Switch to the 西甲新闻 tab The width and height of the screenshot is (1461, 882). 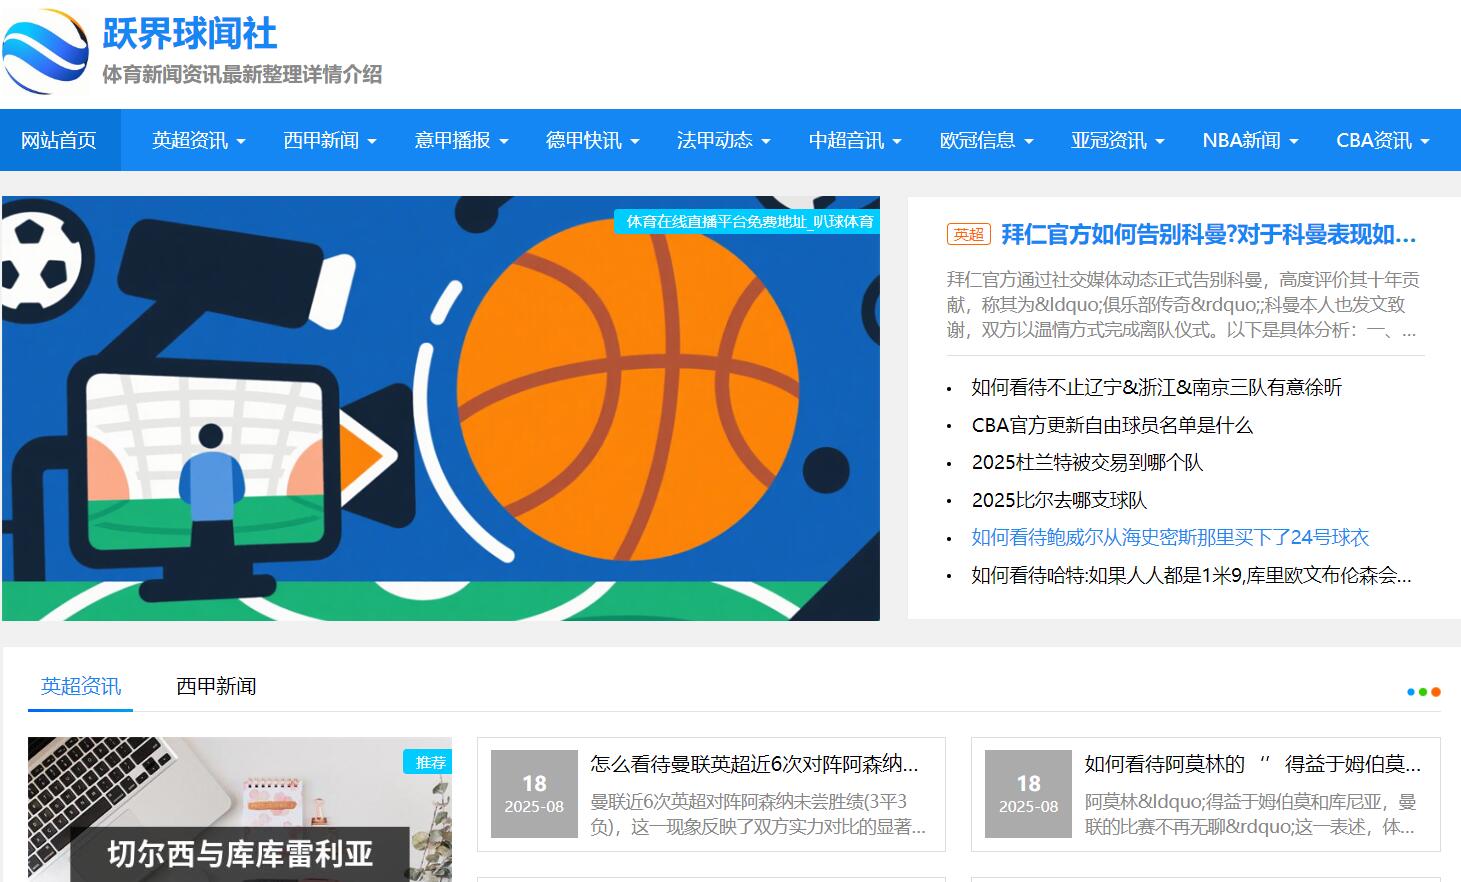point(216,686)
